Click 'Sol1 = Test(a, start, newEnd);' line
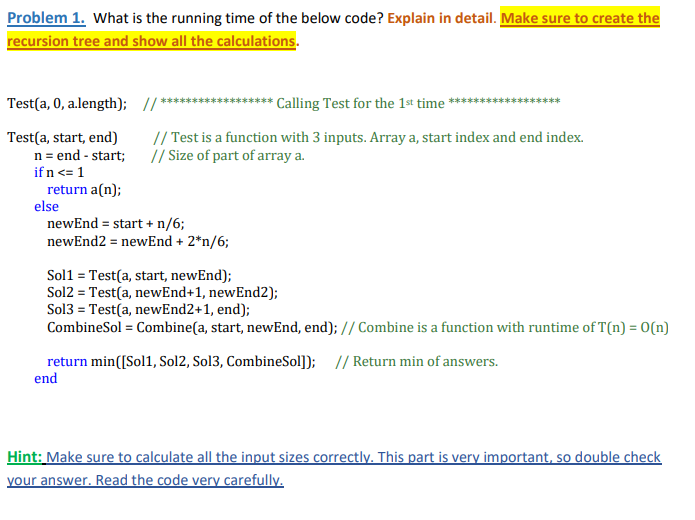 click(x=139, y=275)
